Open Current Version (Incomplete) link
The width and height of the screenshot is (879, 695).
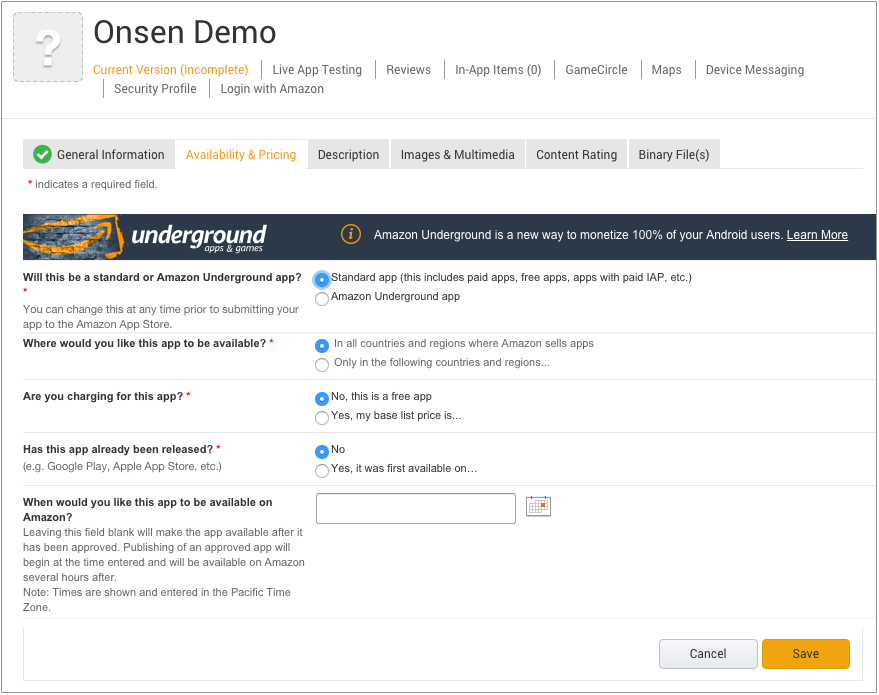170,70
